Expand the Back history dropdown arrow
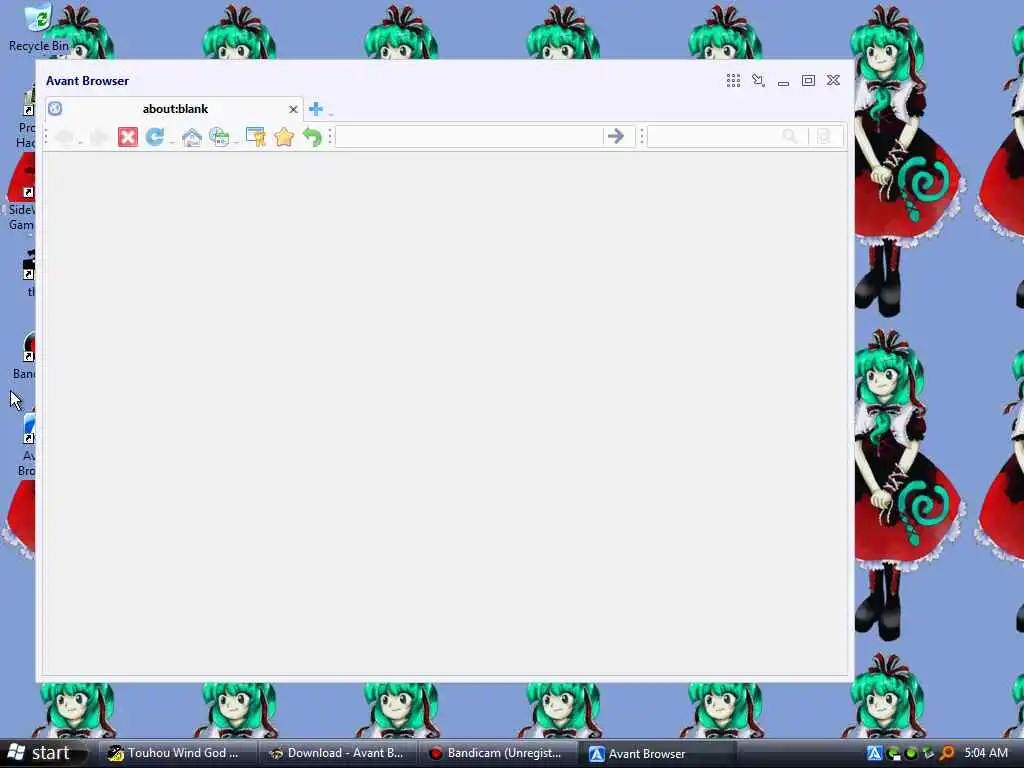Image resolution: width=1024 pixels, height=768 pixels. coord(81,141)
